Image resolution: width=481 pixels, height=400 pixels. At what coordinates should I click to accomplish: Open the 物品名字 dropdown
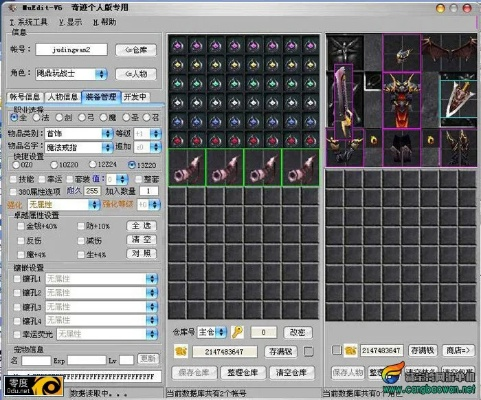tap(107, 147)
